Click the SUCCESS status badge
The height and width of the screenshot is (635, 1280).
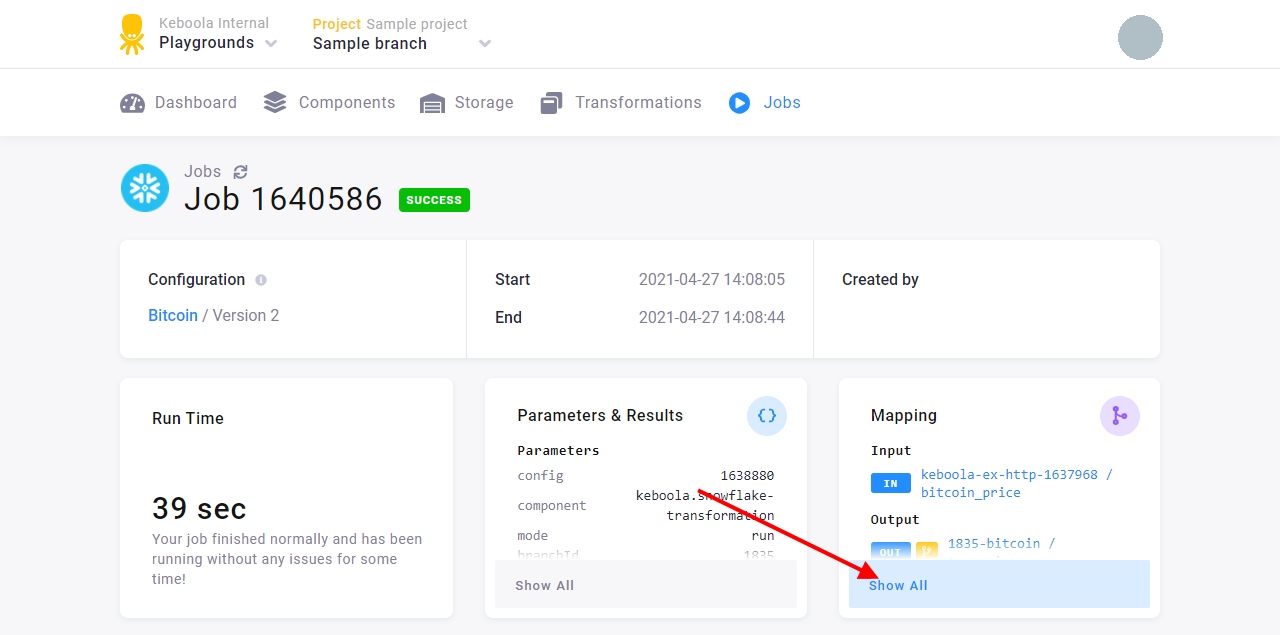[434, 200]
